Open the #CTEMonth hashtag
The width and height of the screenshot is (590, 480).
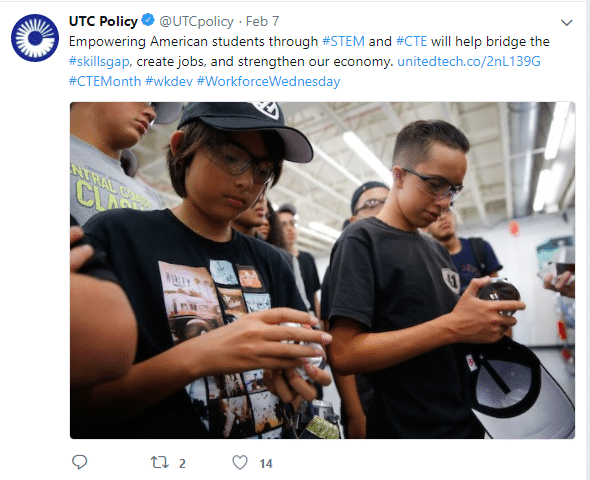[x=105, y=81]
